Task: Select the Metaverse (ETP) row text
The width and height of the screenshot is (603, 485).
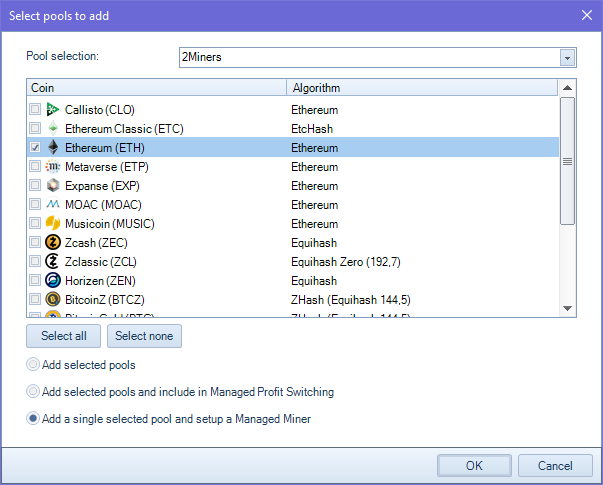Action: (107, 167)
